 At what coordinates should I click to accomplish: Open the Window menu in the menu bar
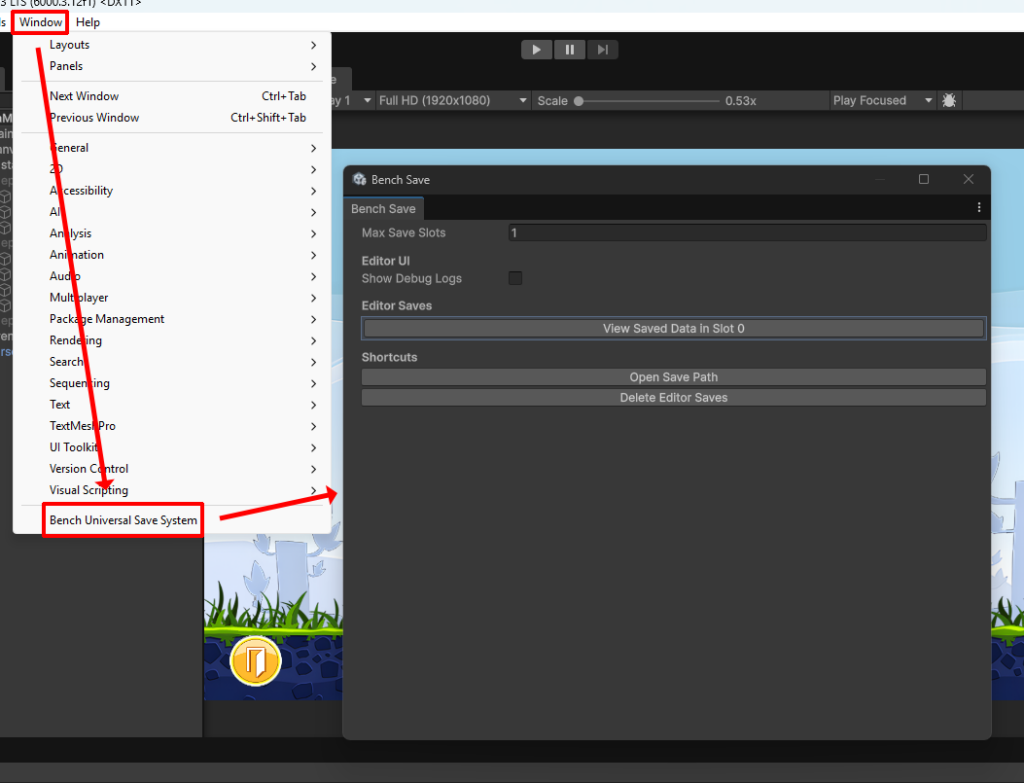40,22
